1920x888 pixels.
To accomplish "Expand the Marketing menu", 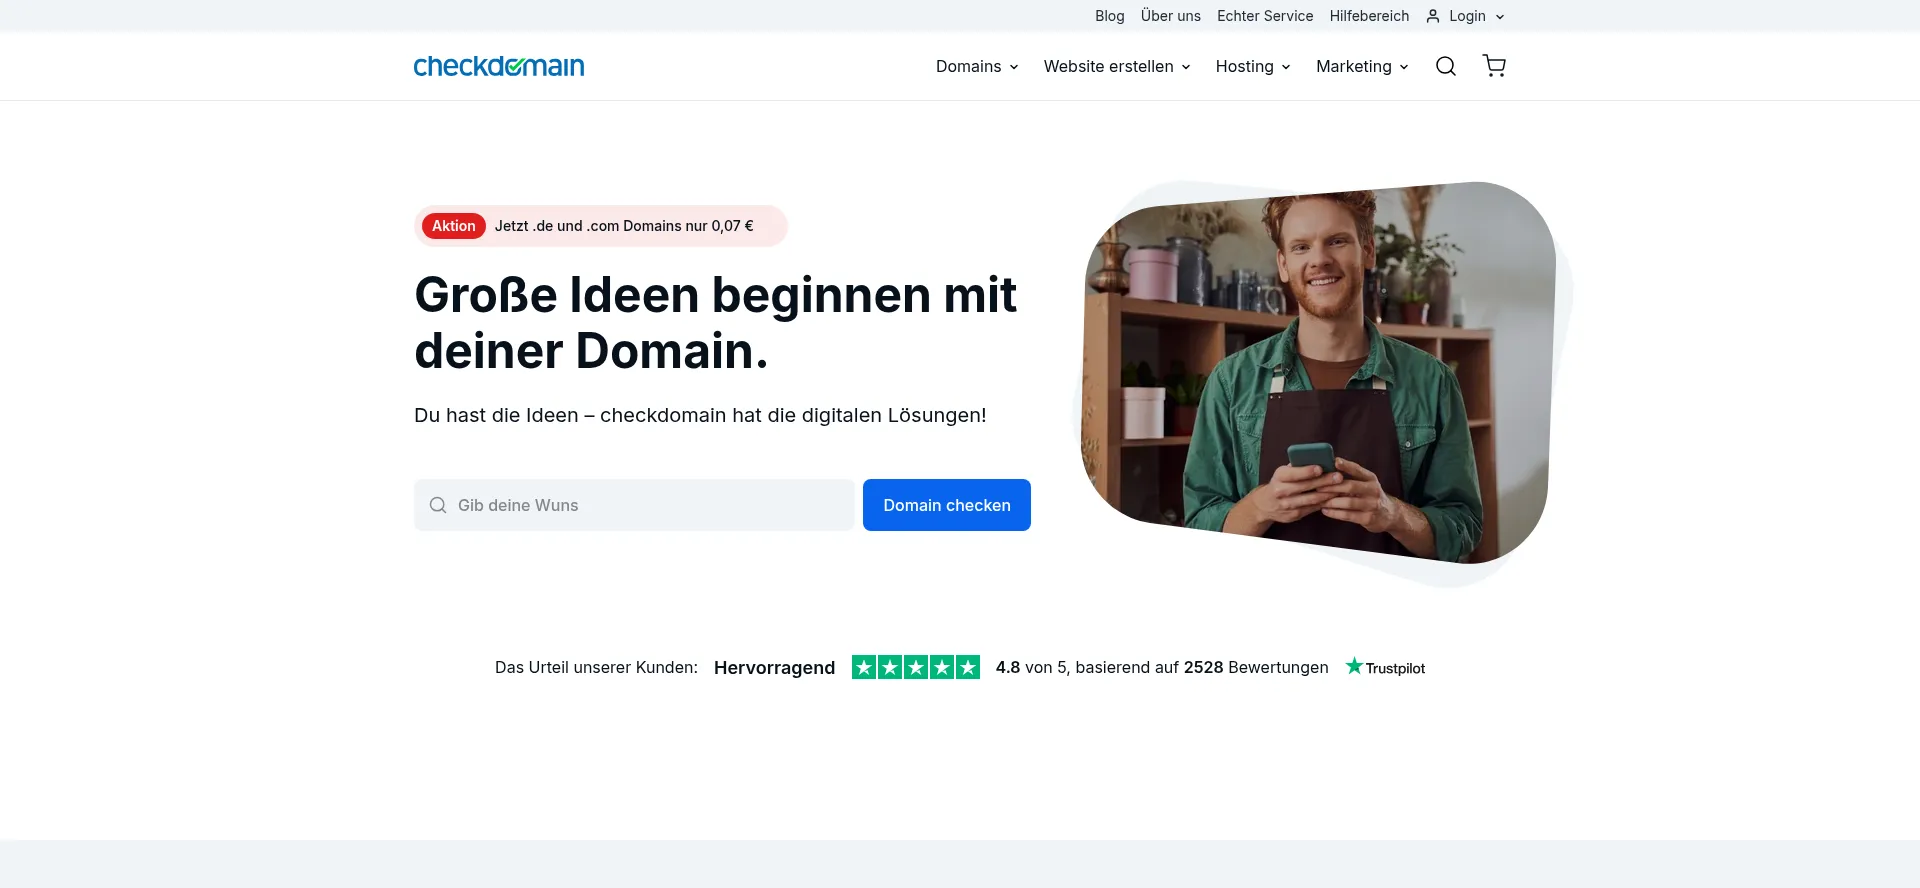I will coord(1362,66).
